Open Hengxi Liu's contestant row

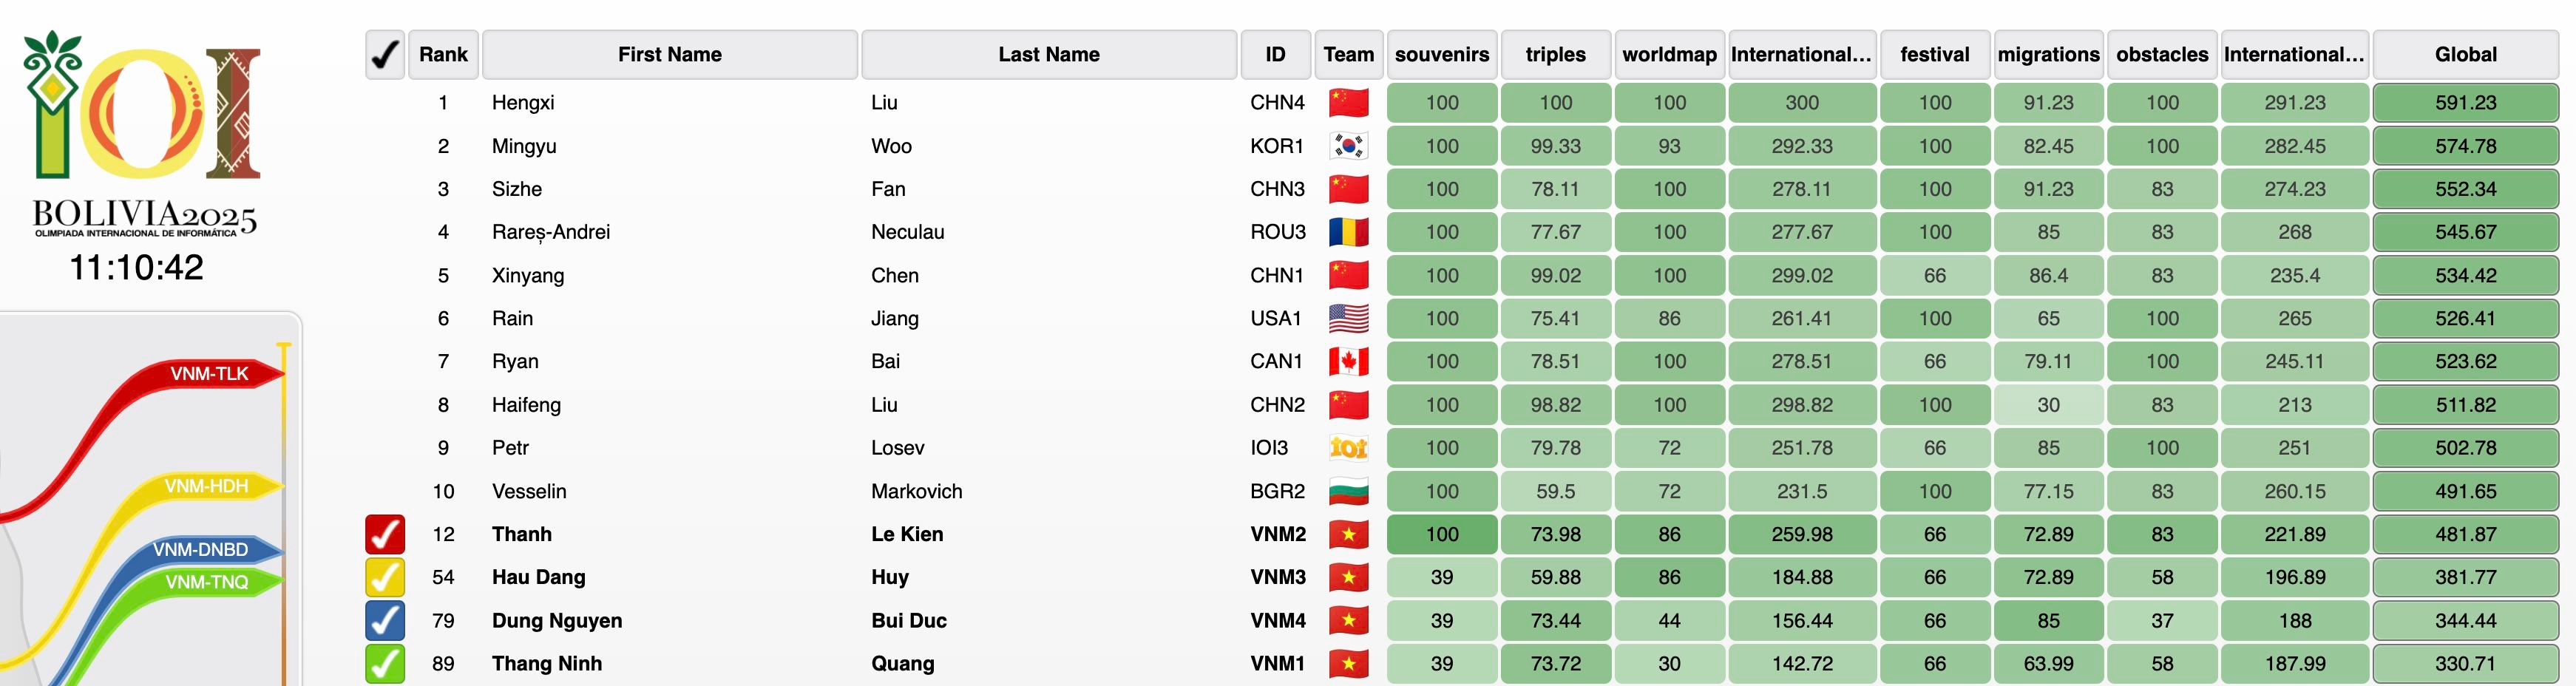click(x=1461, y=102)
